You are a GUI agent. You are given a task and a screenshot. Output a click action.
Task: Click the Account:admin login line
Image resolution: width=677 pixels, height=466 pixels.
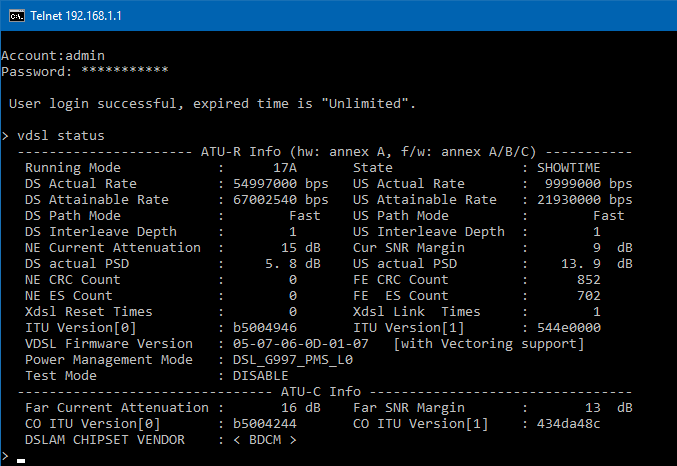pyautogui.click(x=53, y=56)
